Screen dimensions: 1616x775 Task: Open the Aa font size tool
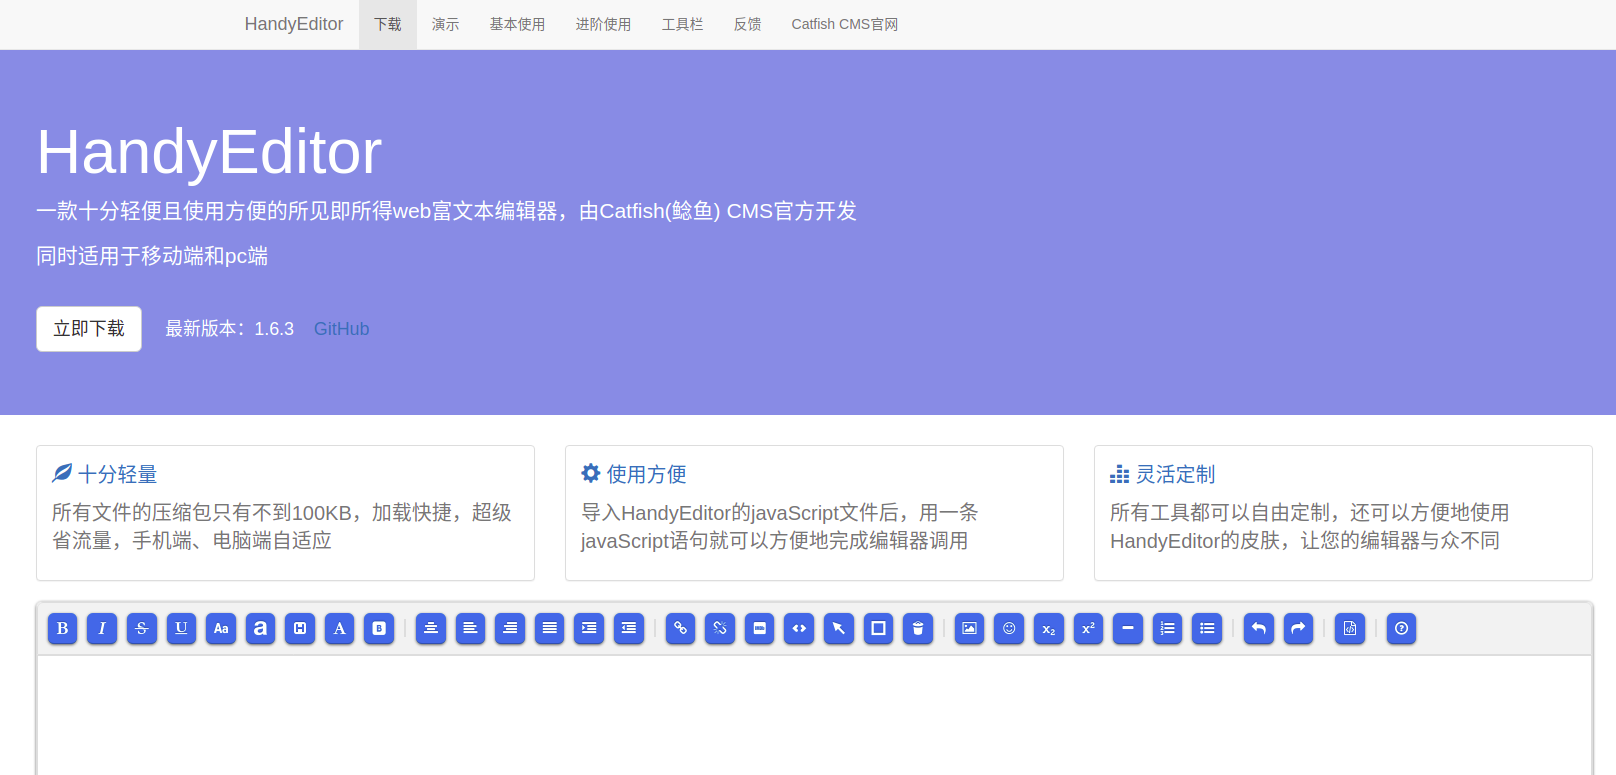click(221, 628)
